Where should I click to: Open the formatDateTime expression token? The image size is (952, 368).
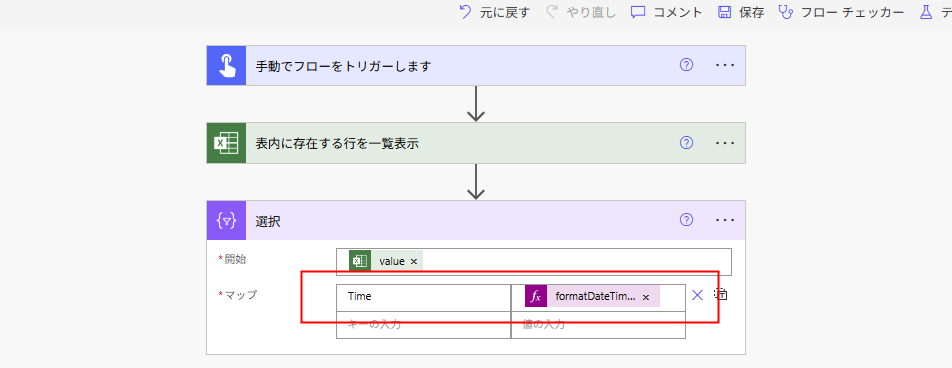tap(593, 297)
